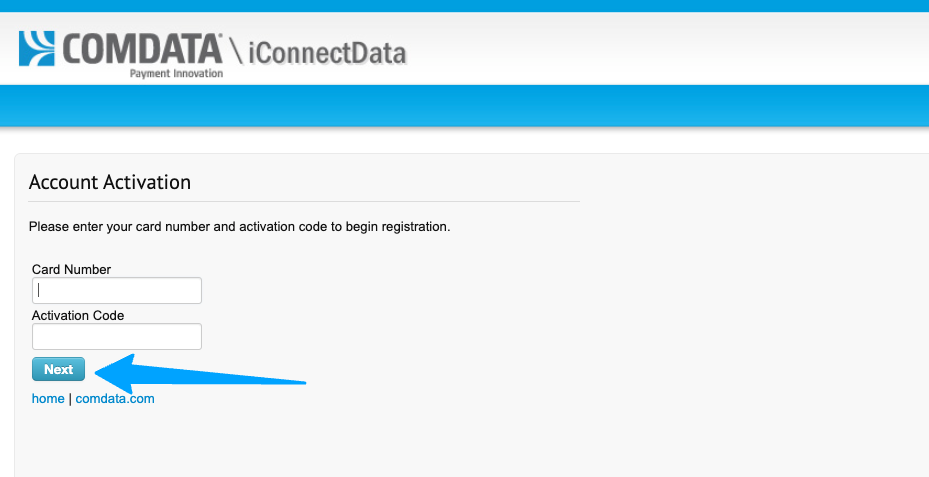
Task: Focus the Card Number input field
Action: coord(117,291)
